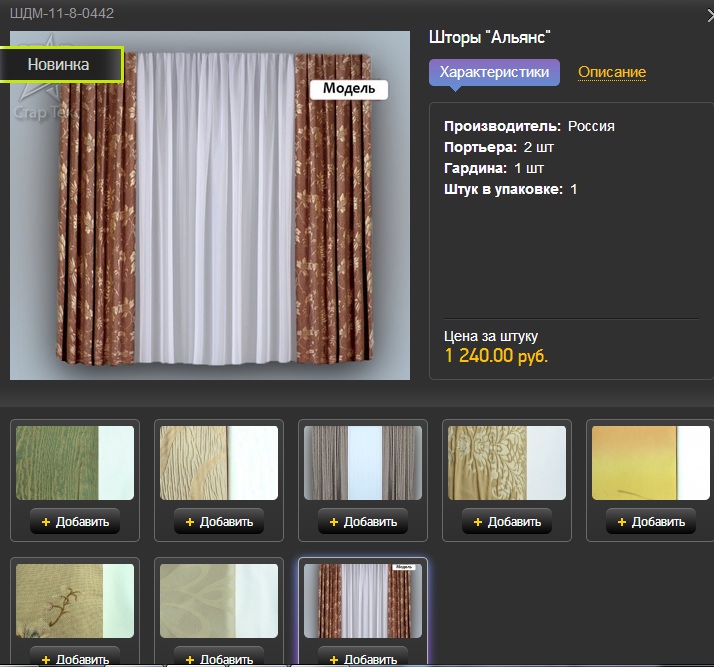Click plus icon under green fabric
This screenshot has height=667, width=714.
46,522
